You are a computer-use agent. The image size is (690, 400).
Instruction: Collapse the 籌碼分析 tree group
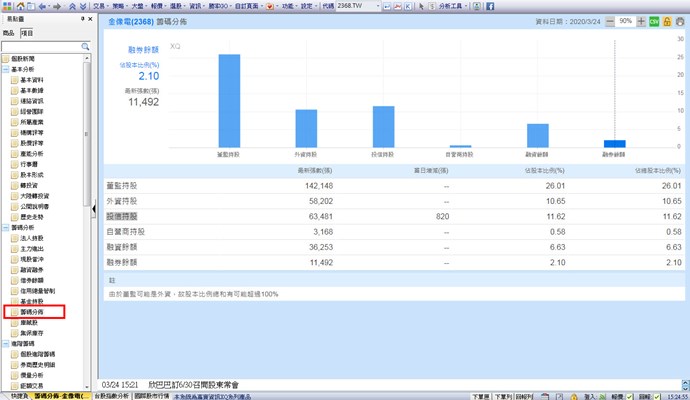(5, 228)
